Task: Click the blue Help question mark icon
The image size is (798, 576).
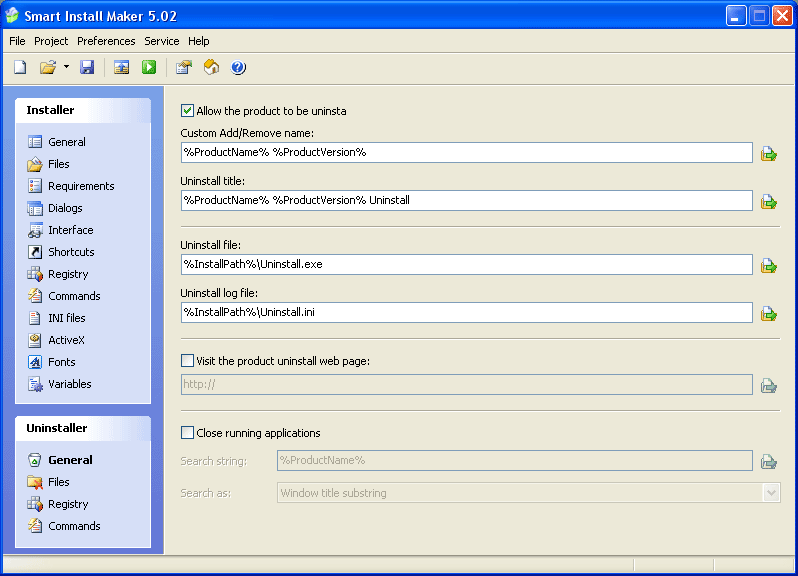Action: (238, 68)
